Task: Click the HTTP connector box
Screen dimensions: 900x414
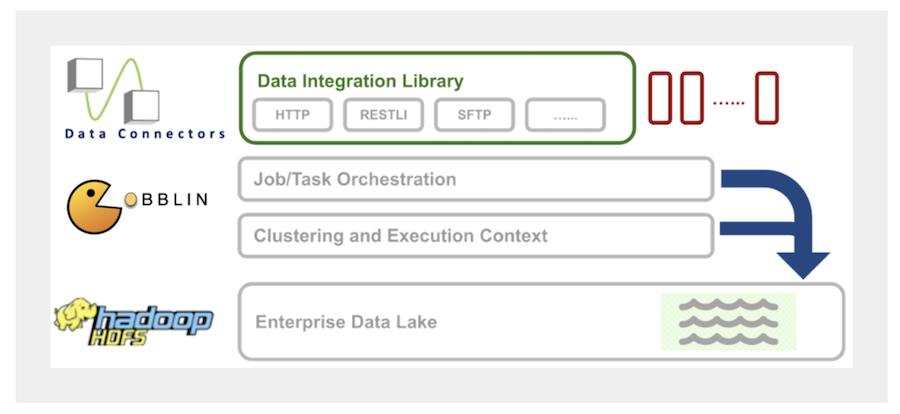Action: click(x=292, y=115)
